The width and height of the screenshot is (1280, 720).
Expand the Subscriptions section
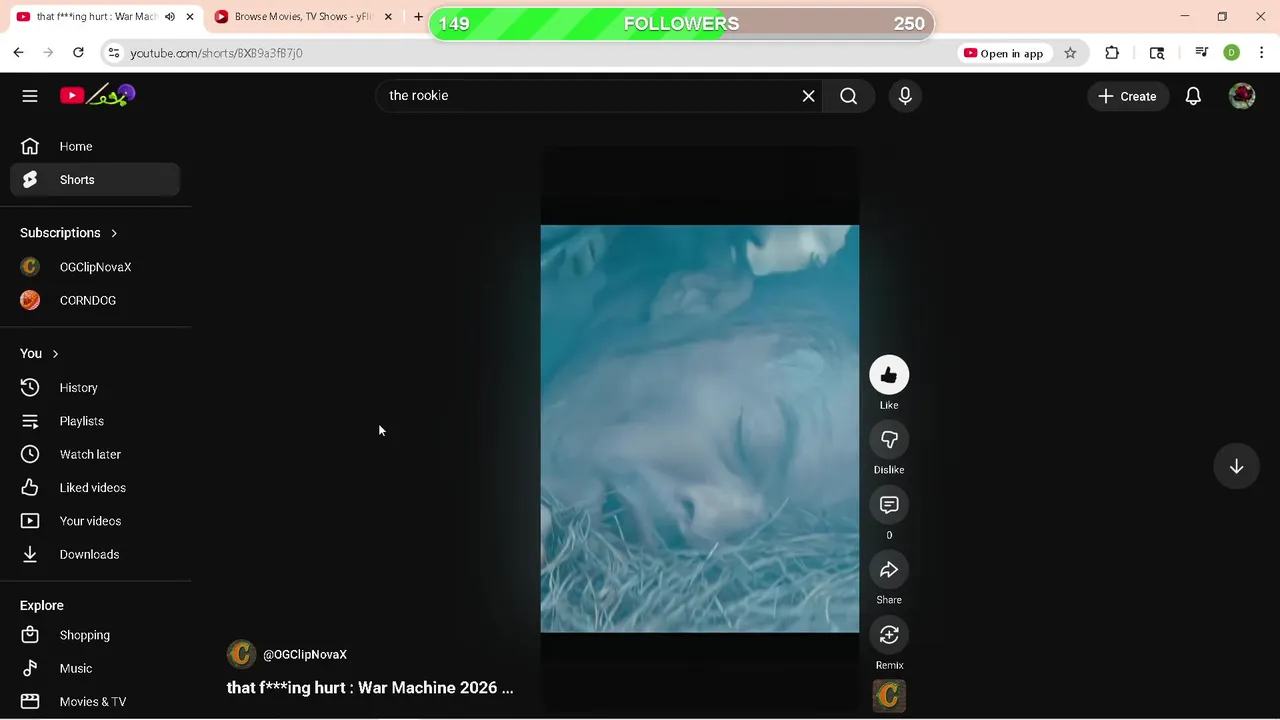pos(69,233)
